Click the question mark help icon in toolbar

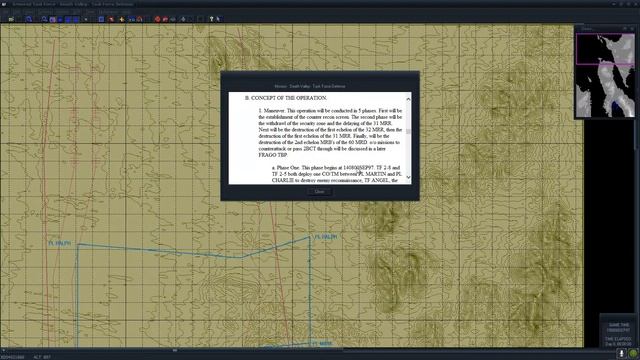[211, 19]
